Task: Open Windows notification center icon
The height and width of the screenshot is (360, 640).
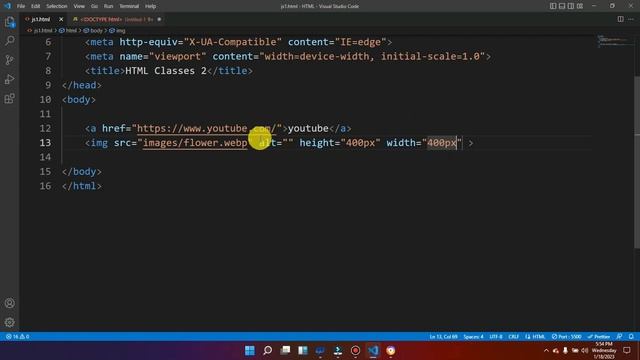Action: (627, 351)
